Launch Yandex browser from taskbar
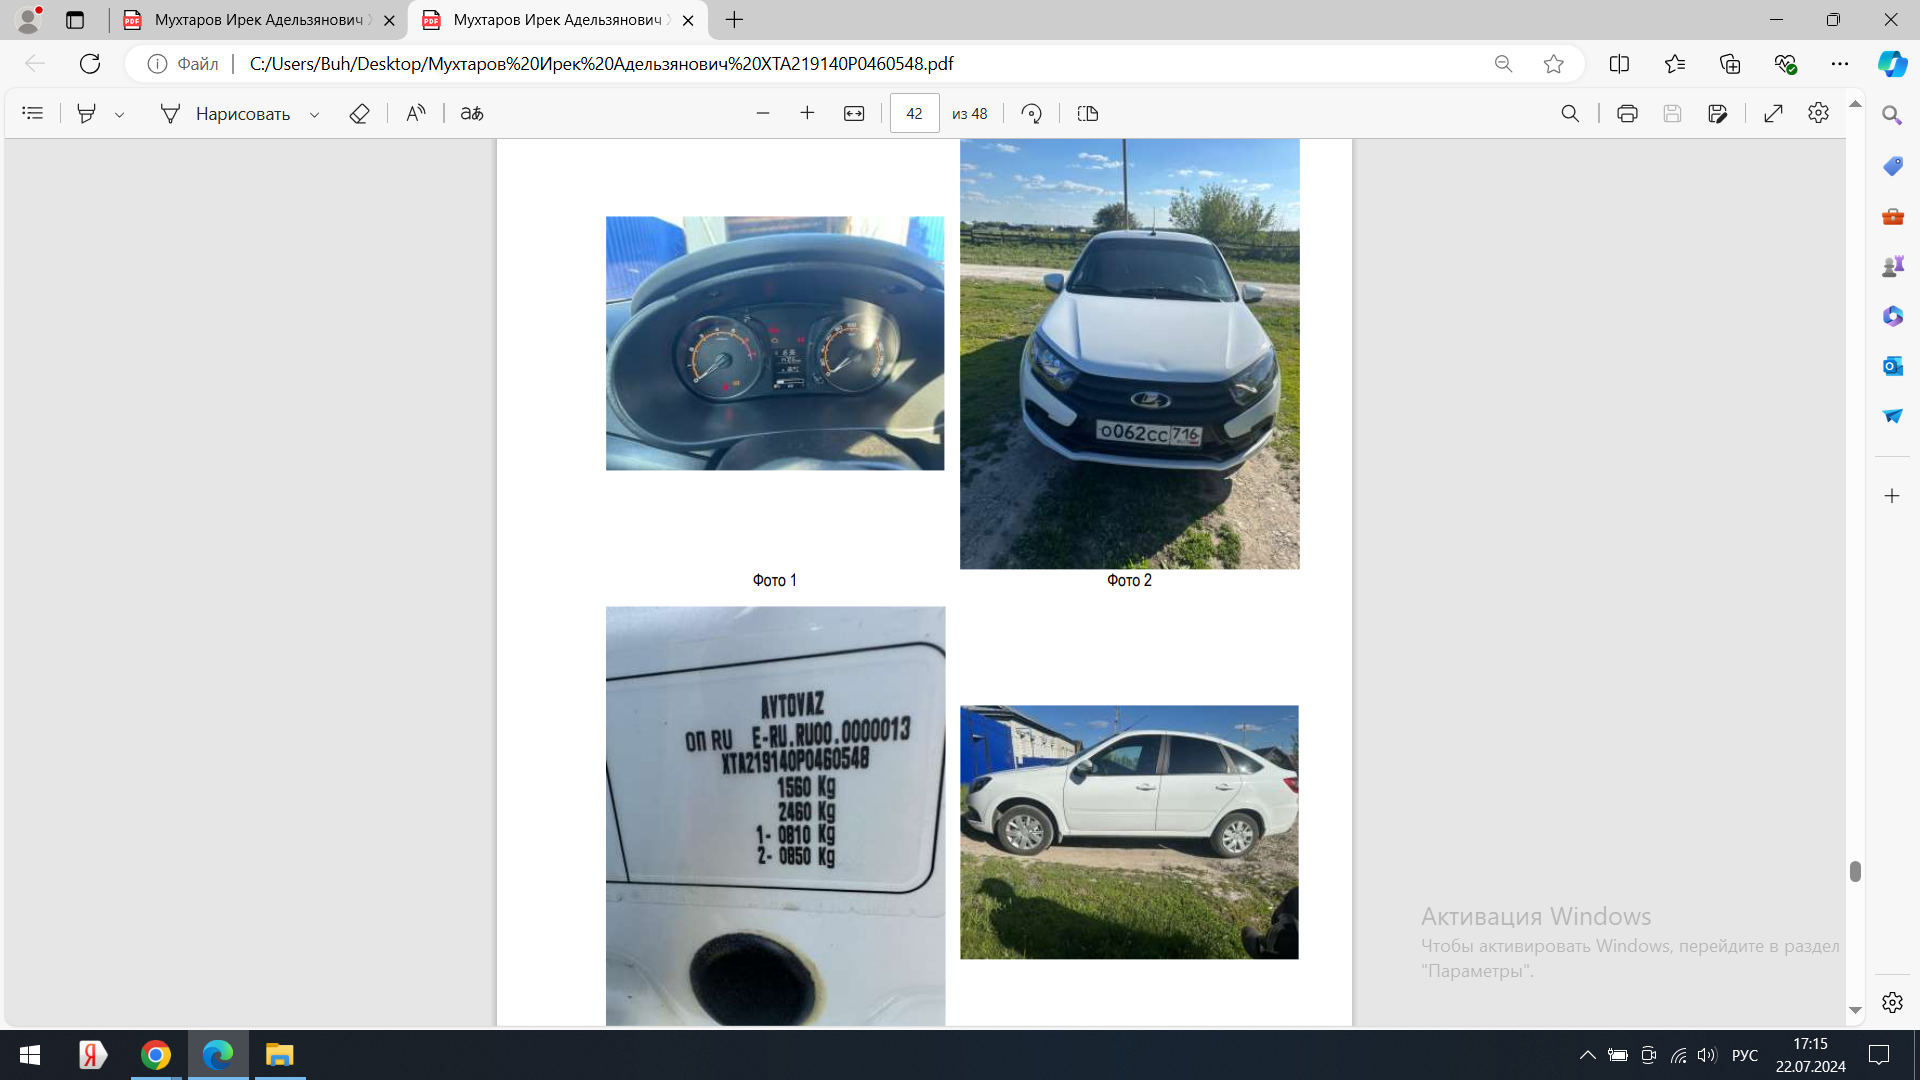 click(x=92, y=1055)
